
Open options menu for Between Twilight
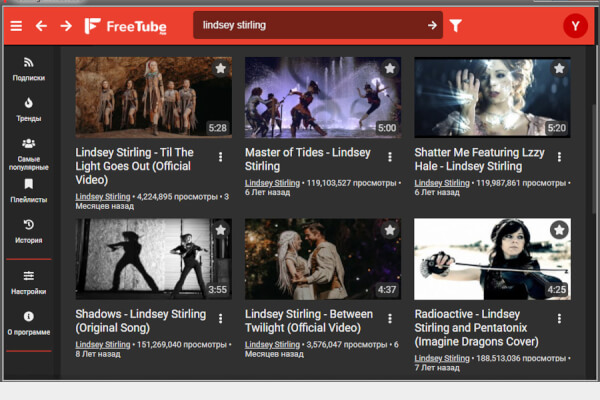click(390, 318)
